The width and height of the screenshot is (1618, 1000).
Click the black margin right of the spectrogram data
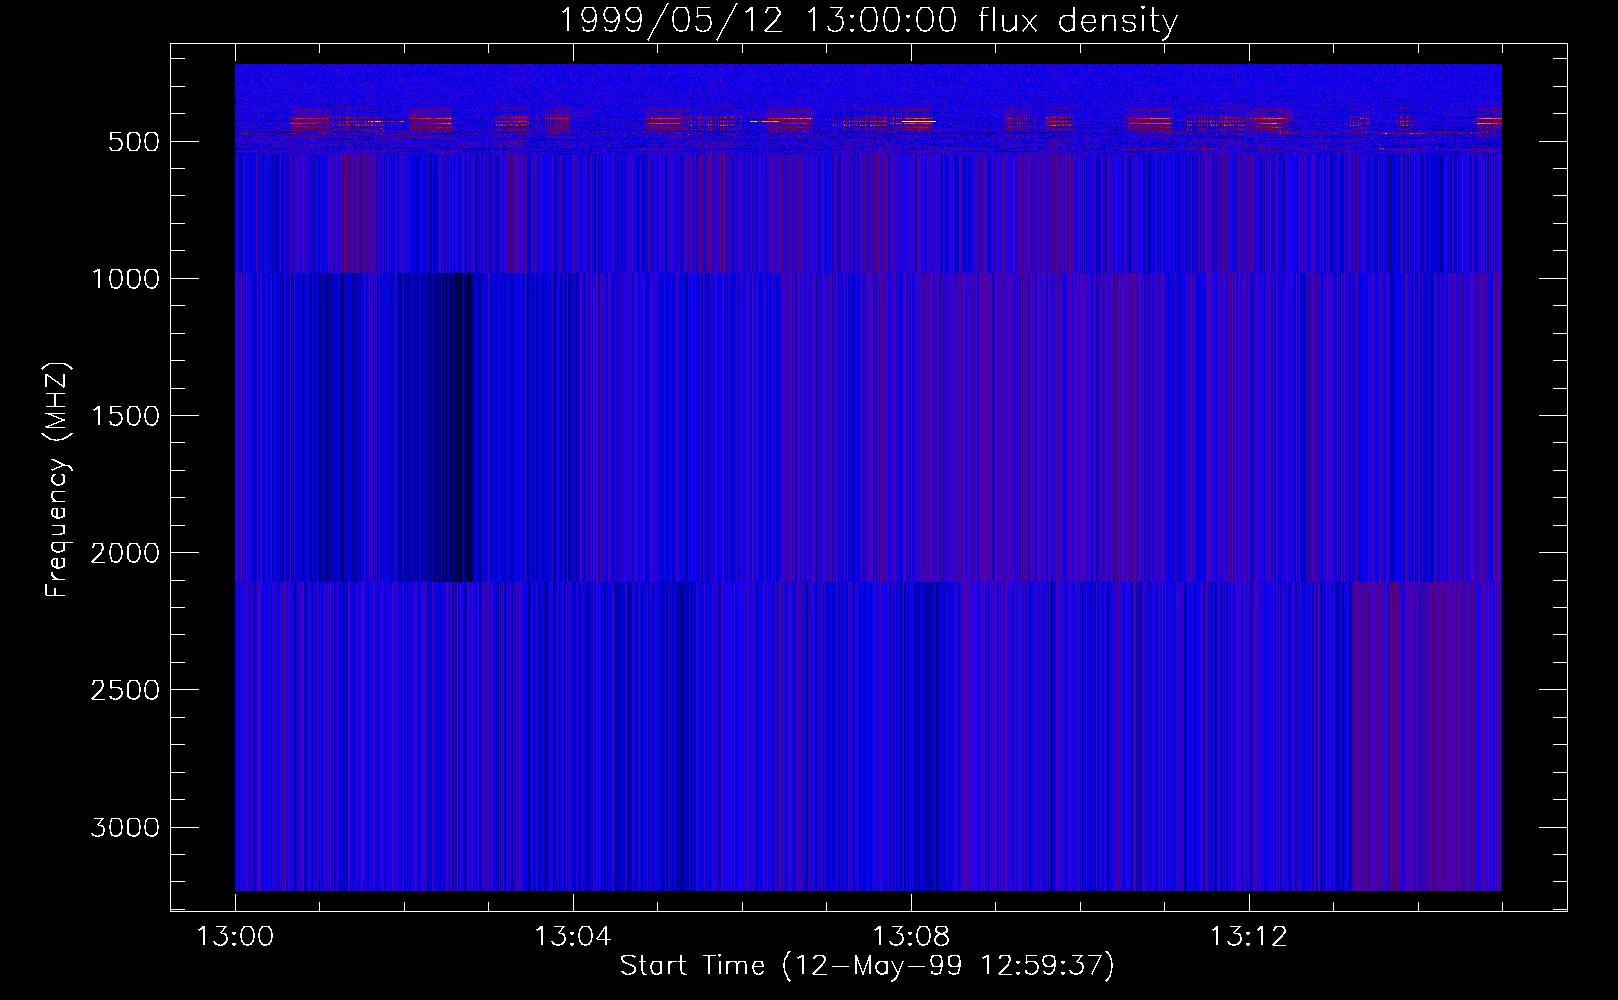pyautogui.click(x=1533, y=478)
